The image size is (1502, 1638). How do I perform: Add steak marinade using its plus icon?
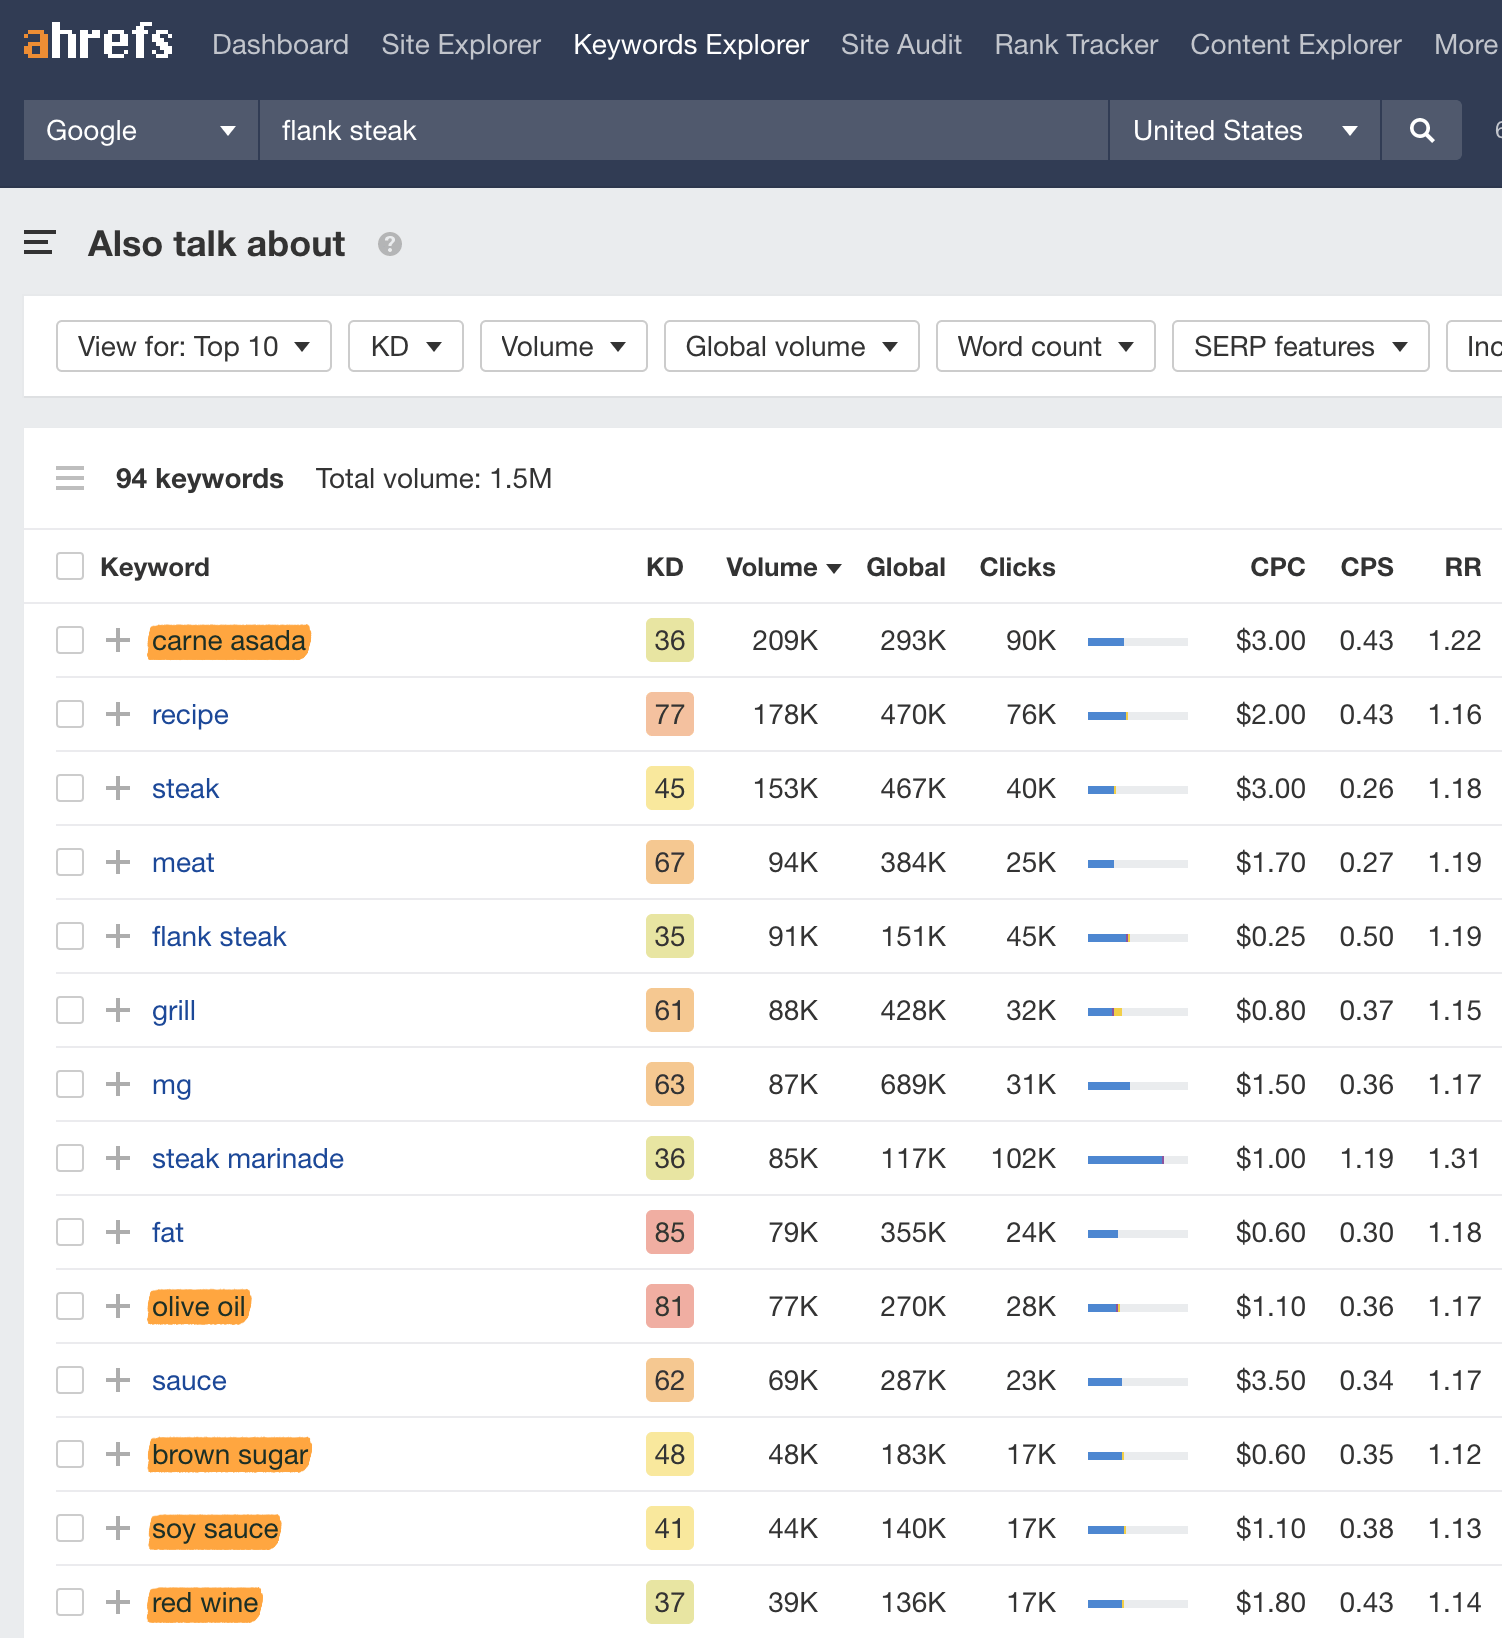(118, 1158)
